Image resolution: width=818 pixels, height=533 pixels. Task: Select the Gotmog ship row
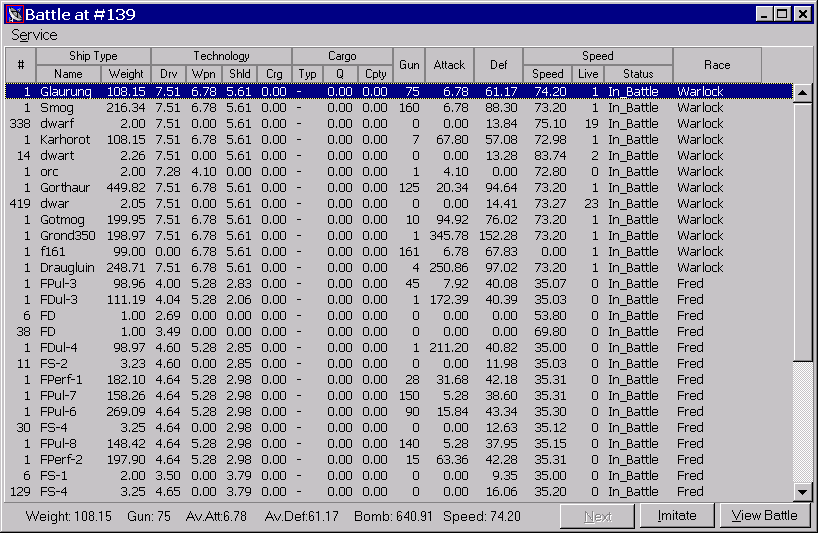(x=399, y=220)
